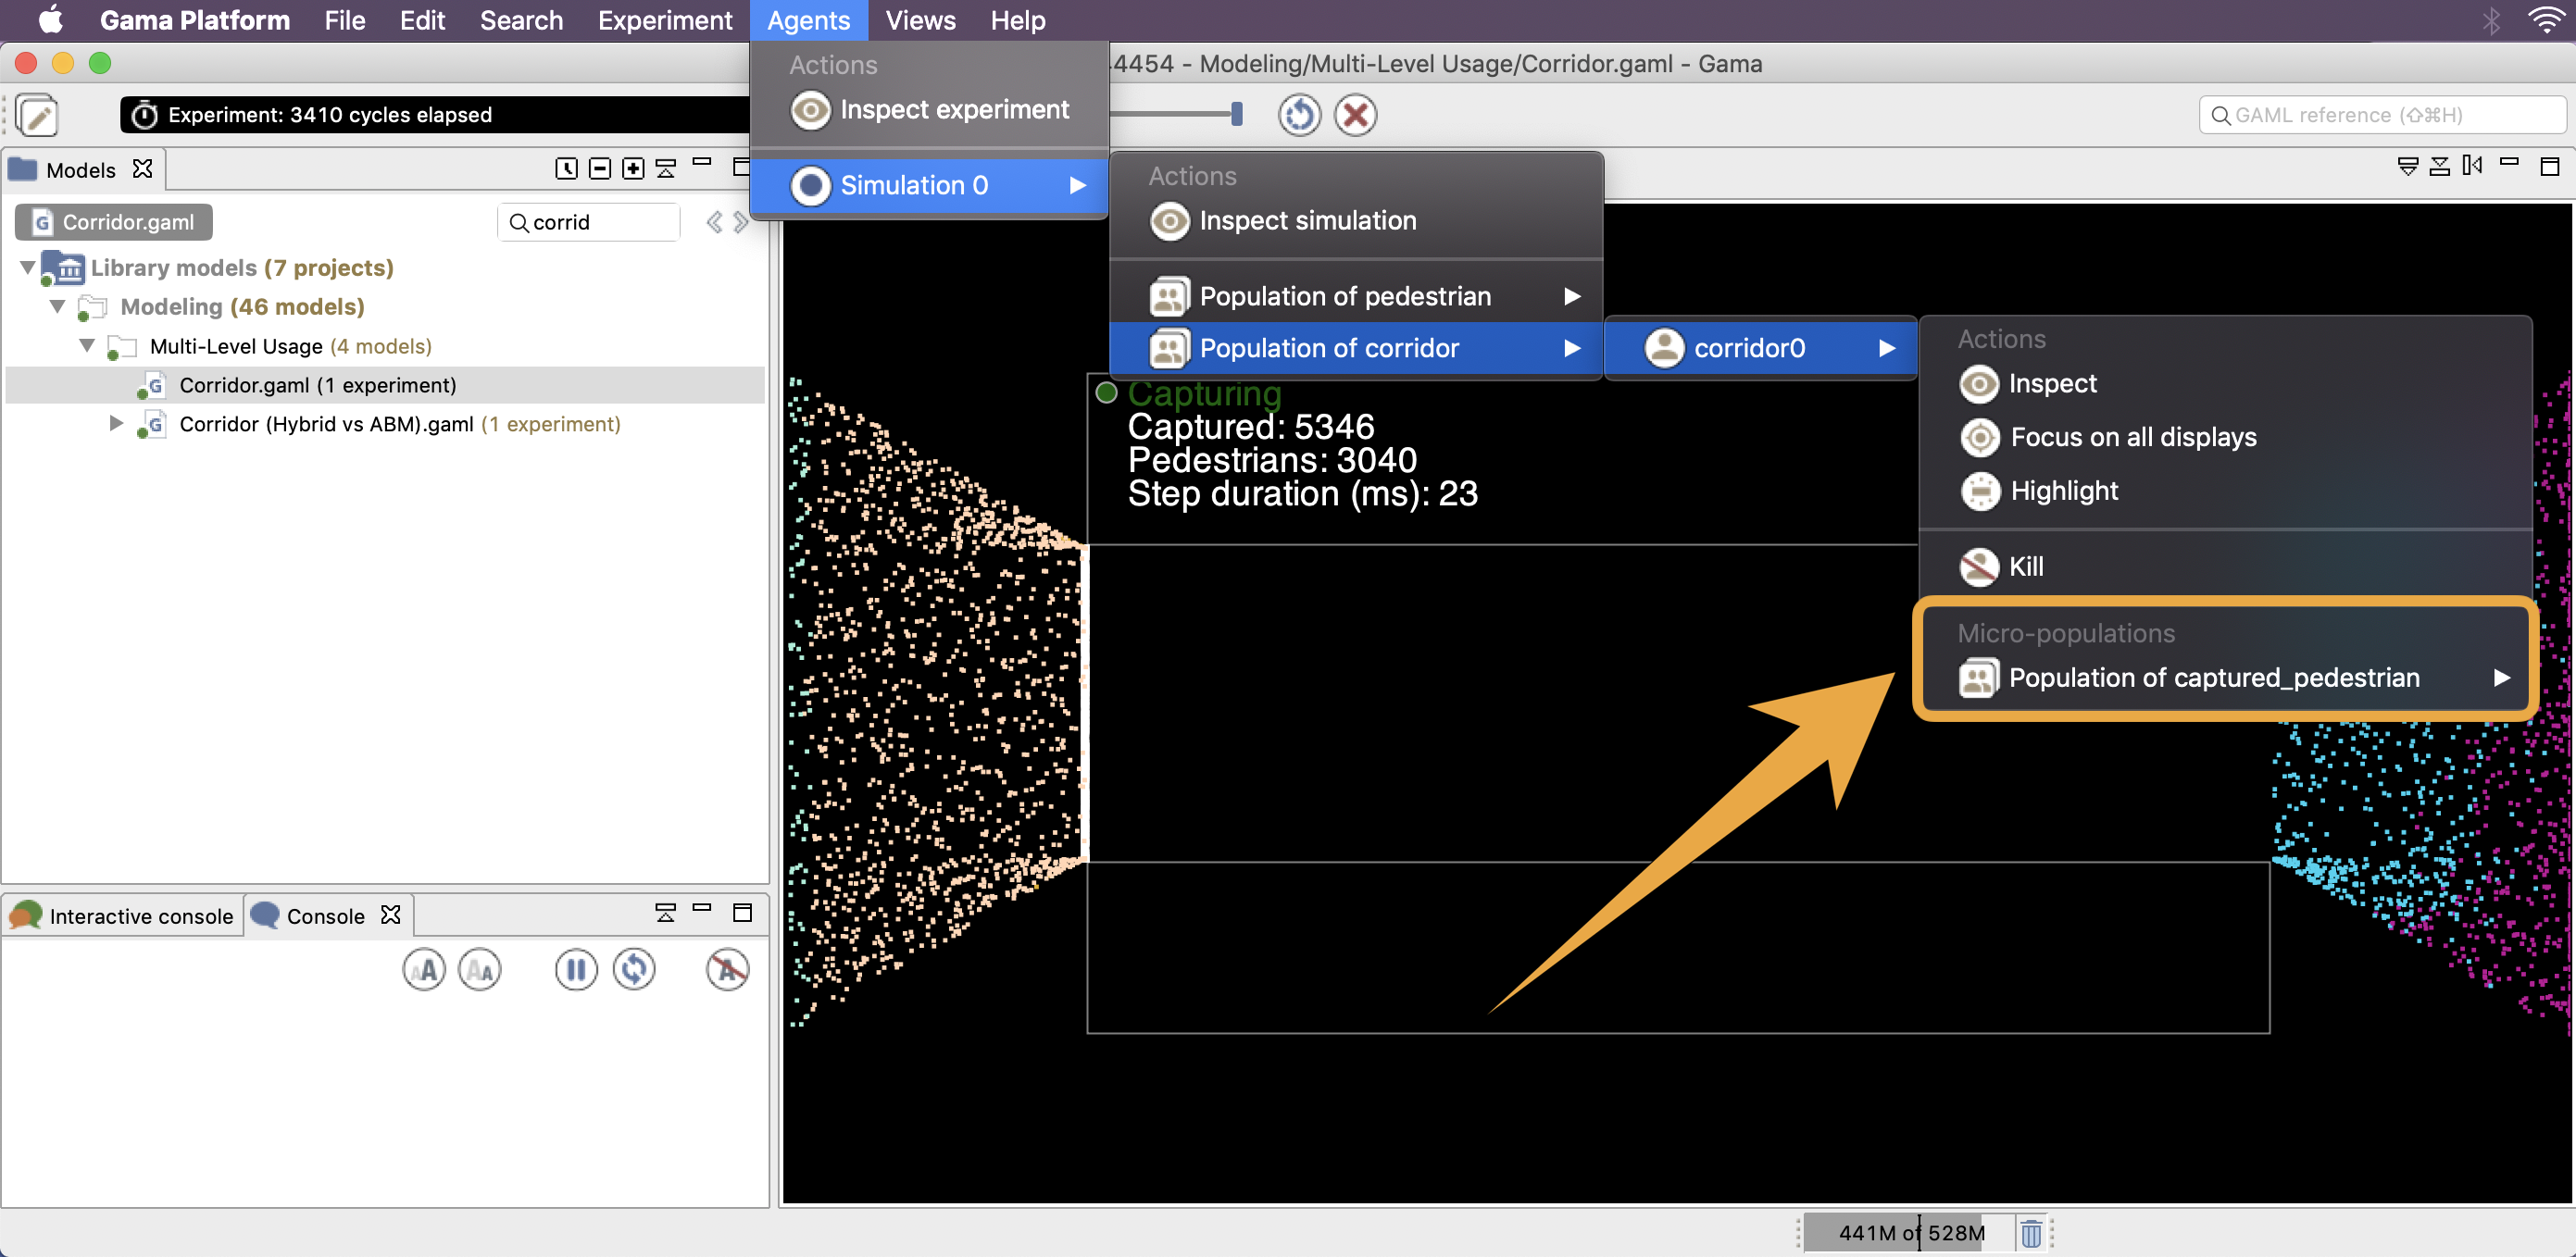Click the red close experiment icon
Image resolution: width=2576 pixels, height=1257 pixels.
point(1355,114)
